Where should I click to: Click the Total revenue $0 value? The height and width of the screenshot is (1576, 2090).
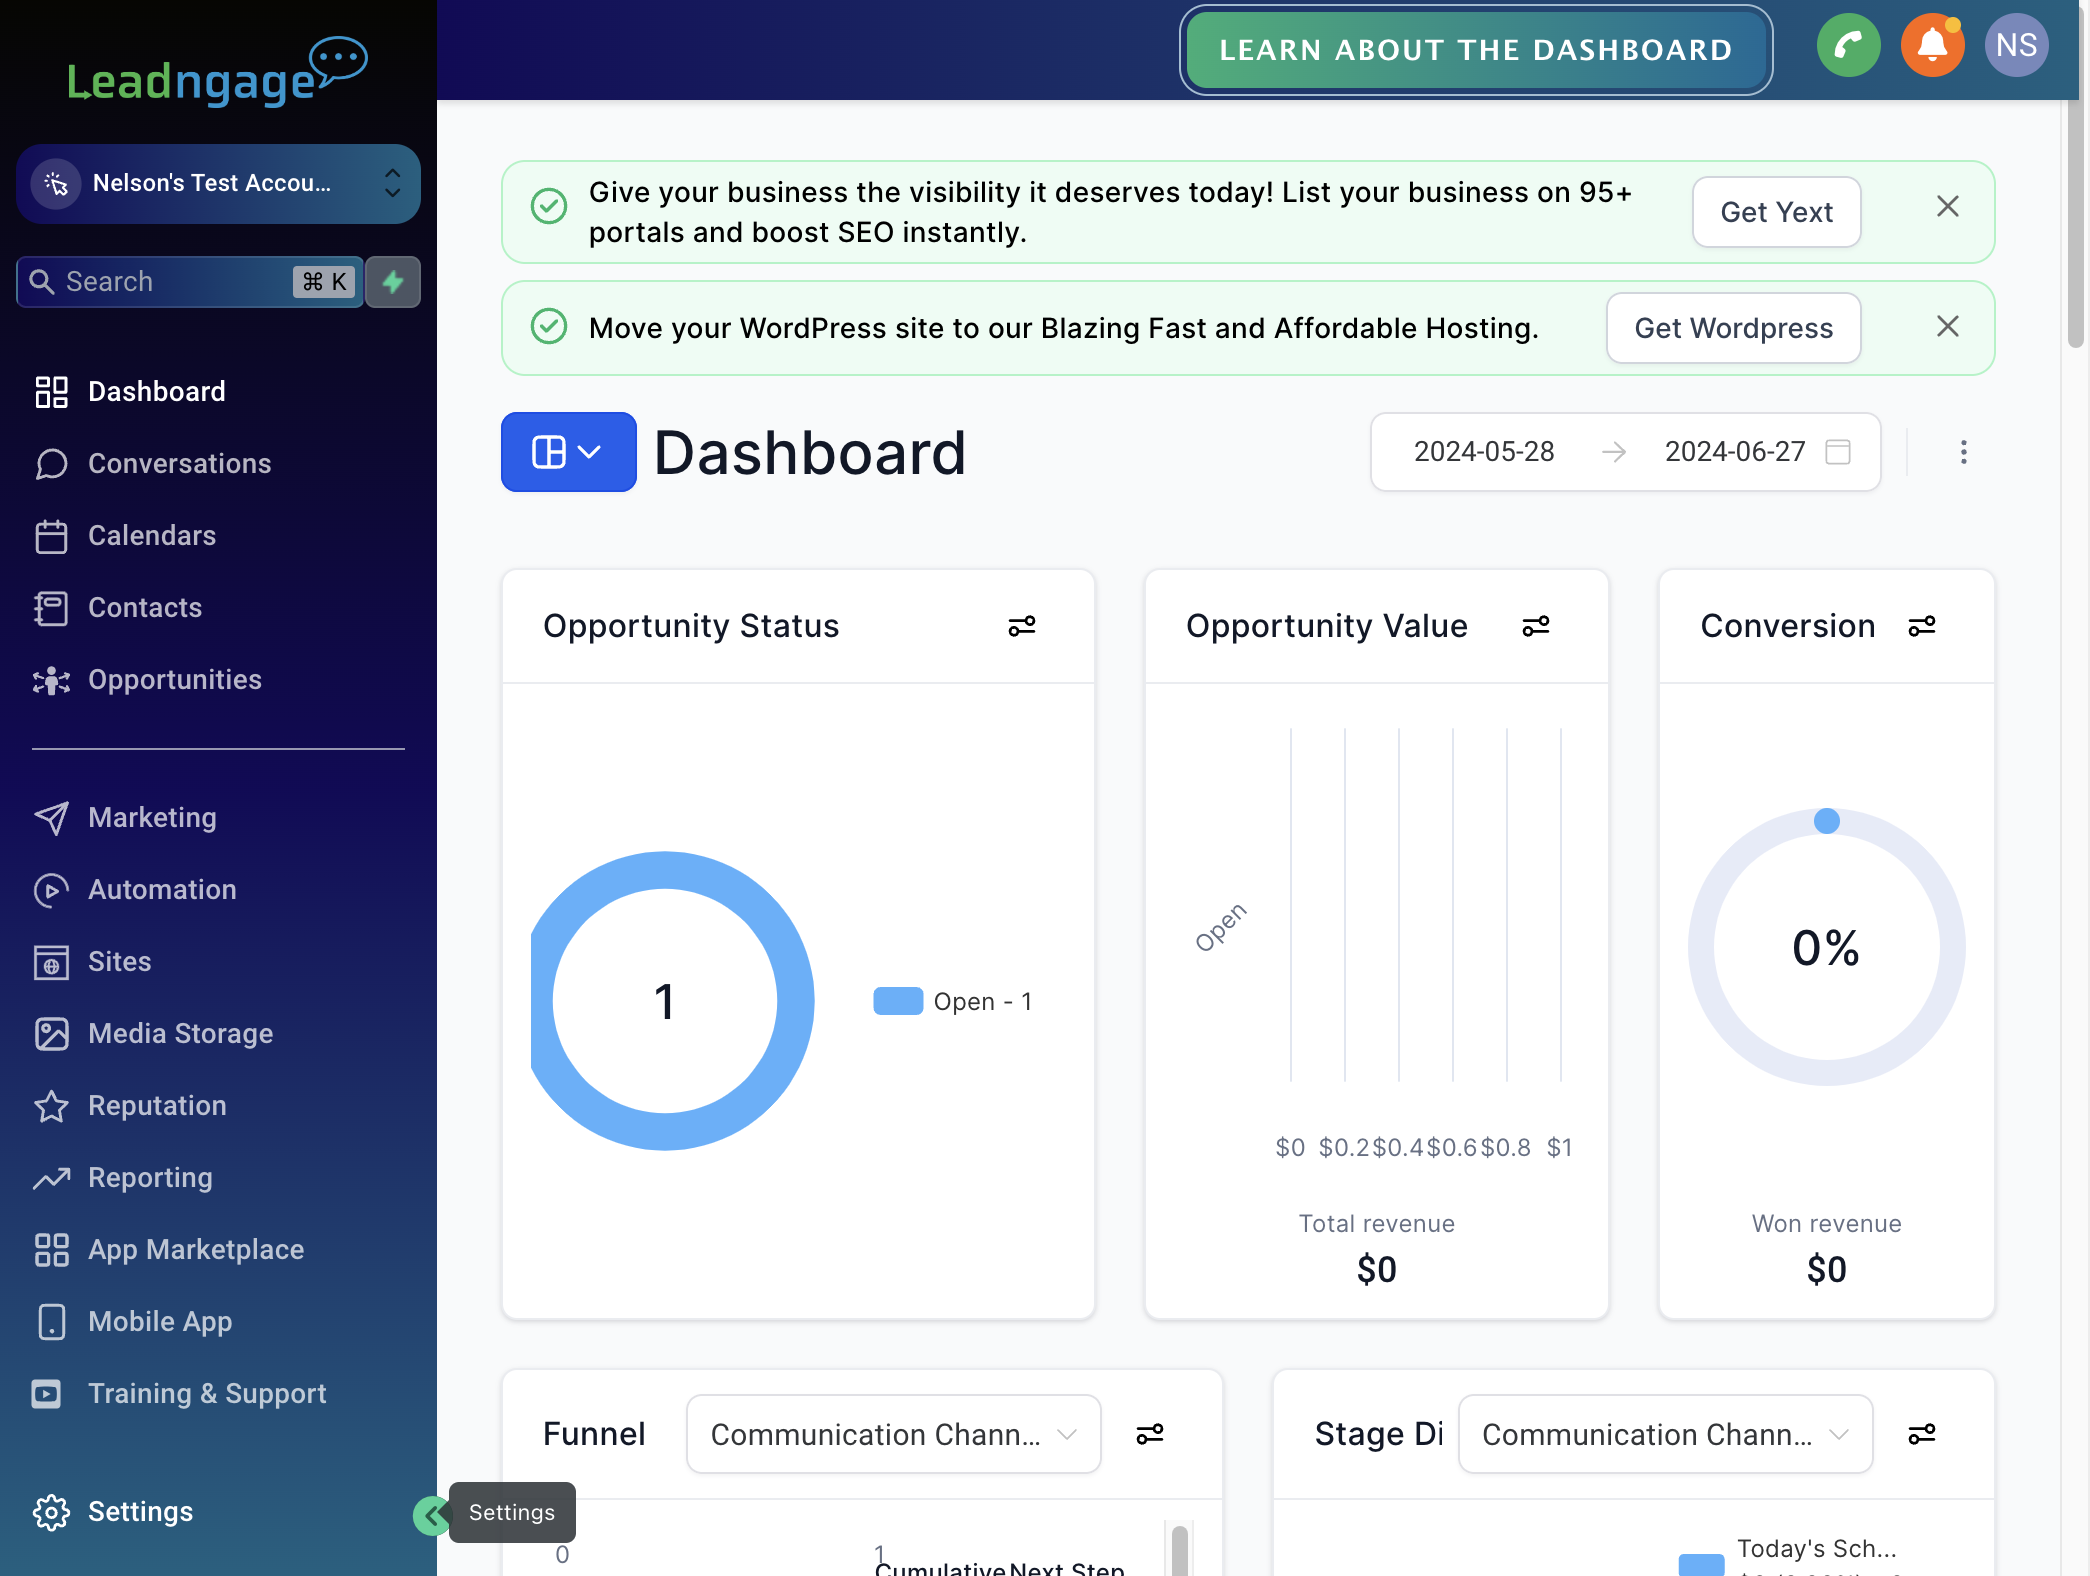tap(1376, 1270)
